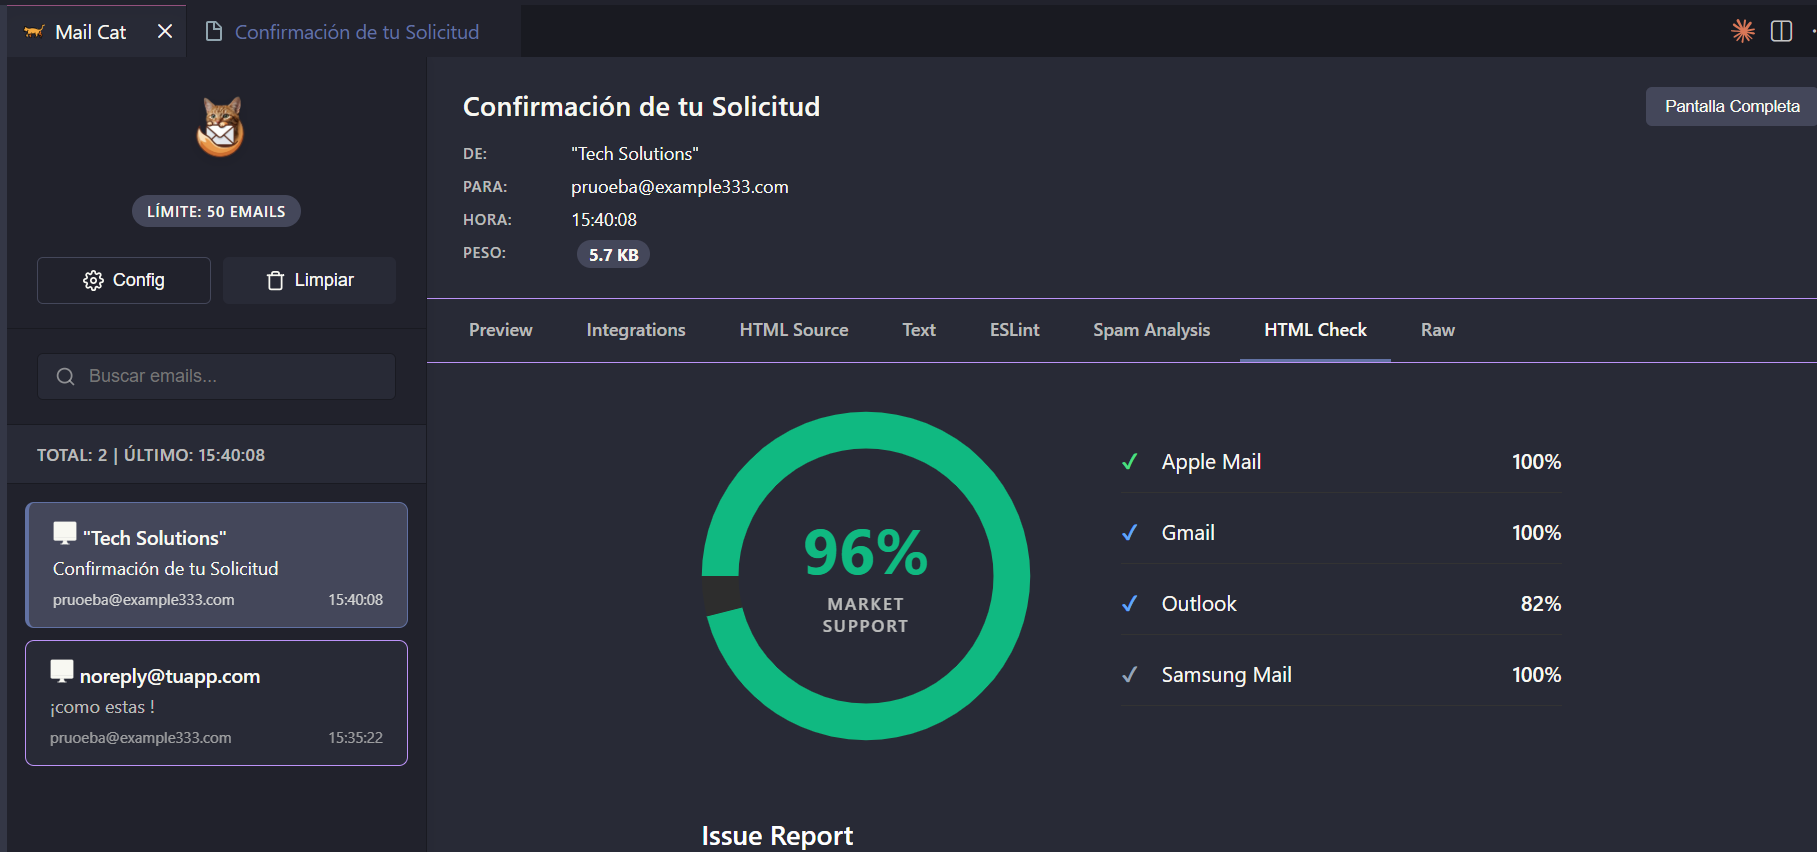Click the Samsung Mail check icon

click(1130, 675)
